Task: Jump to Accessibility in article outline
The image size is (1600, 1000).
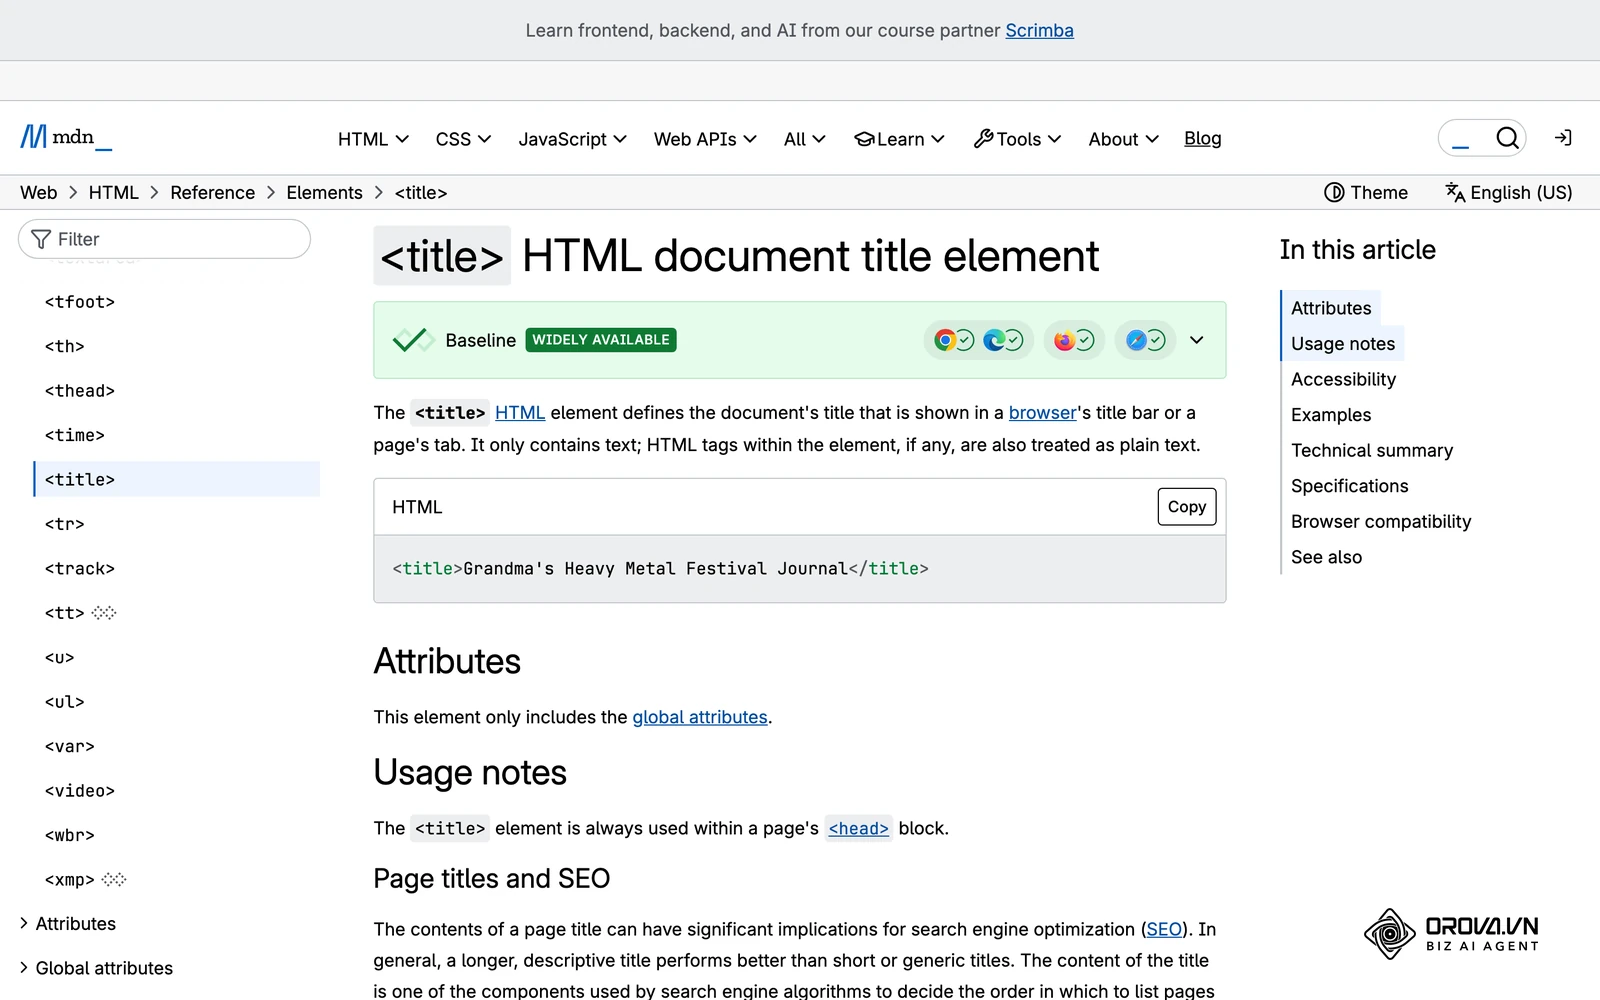Action: click(x=1343, y=379)
